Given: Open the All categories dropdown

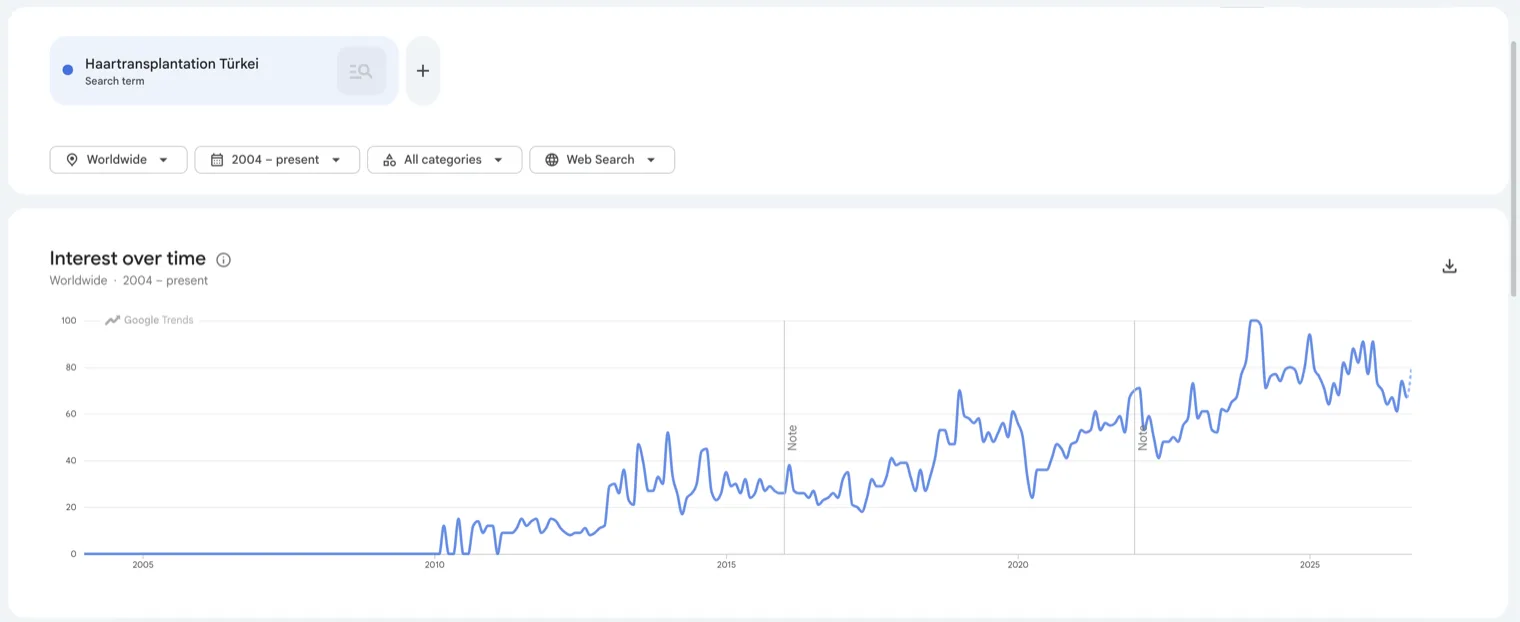Looking at the screenshot, I should pos(444,160).
